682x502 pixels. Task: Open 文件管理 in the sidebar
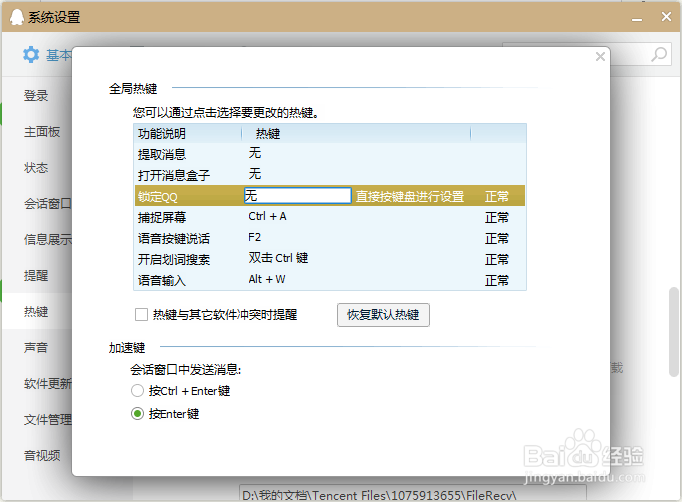[x=47, y=420]
